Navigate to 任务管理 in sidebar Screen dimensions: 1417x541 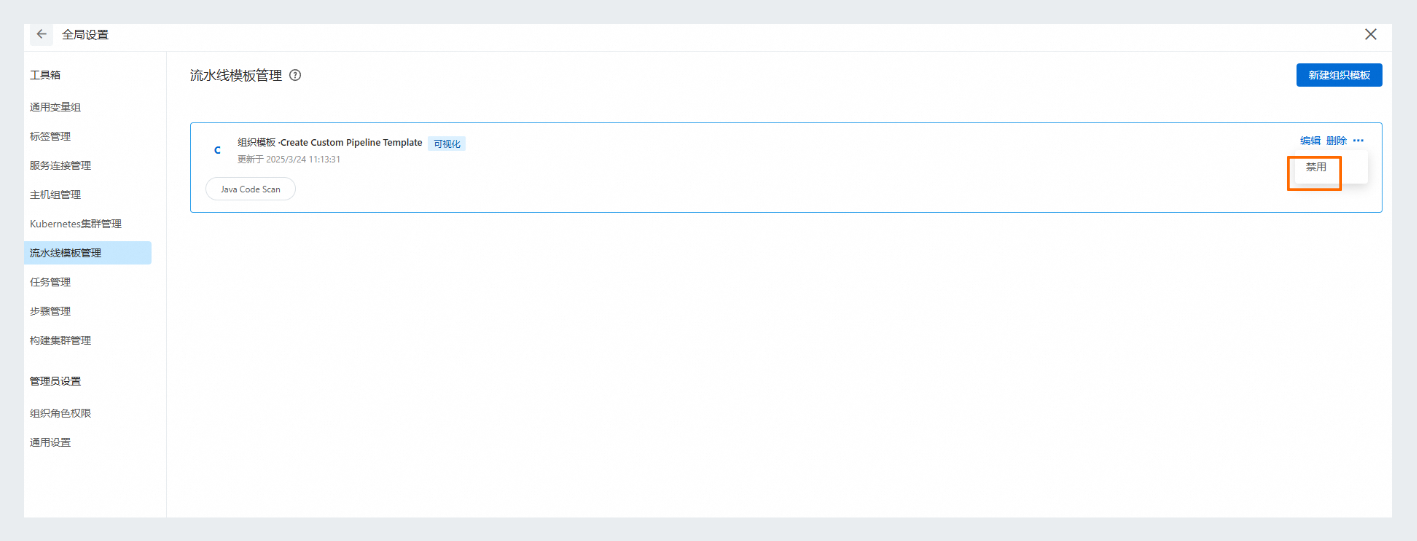[50, 282]
